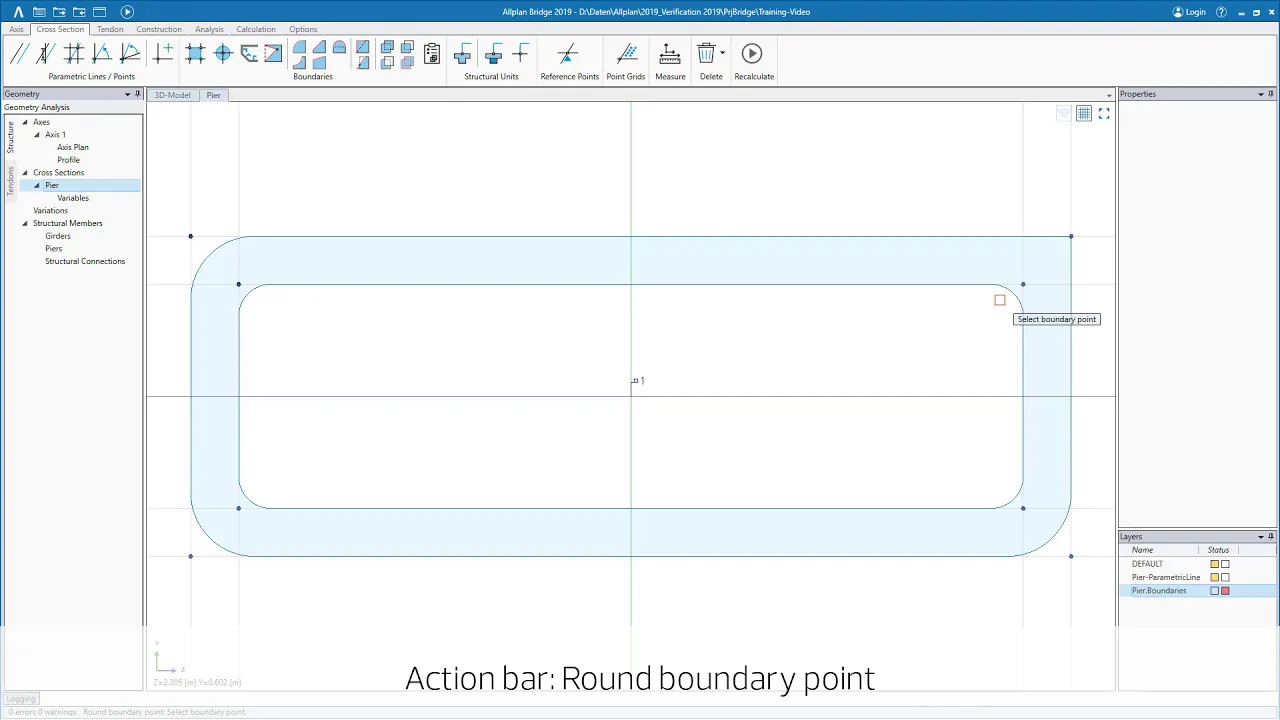
Task: Open the Delete tool dropdown arrow
Action: click(x=722, y=53)
